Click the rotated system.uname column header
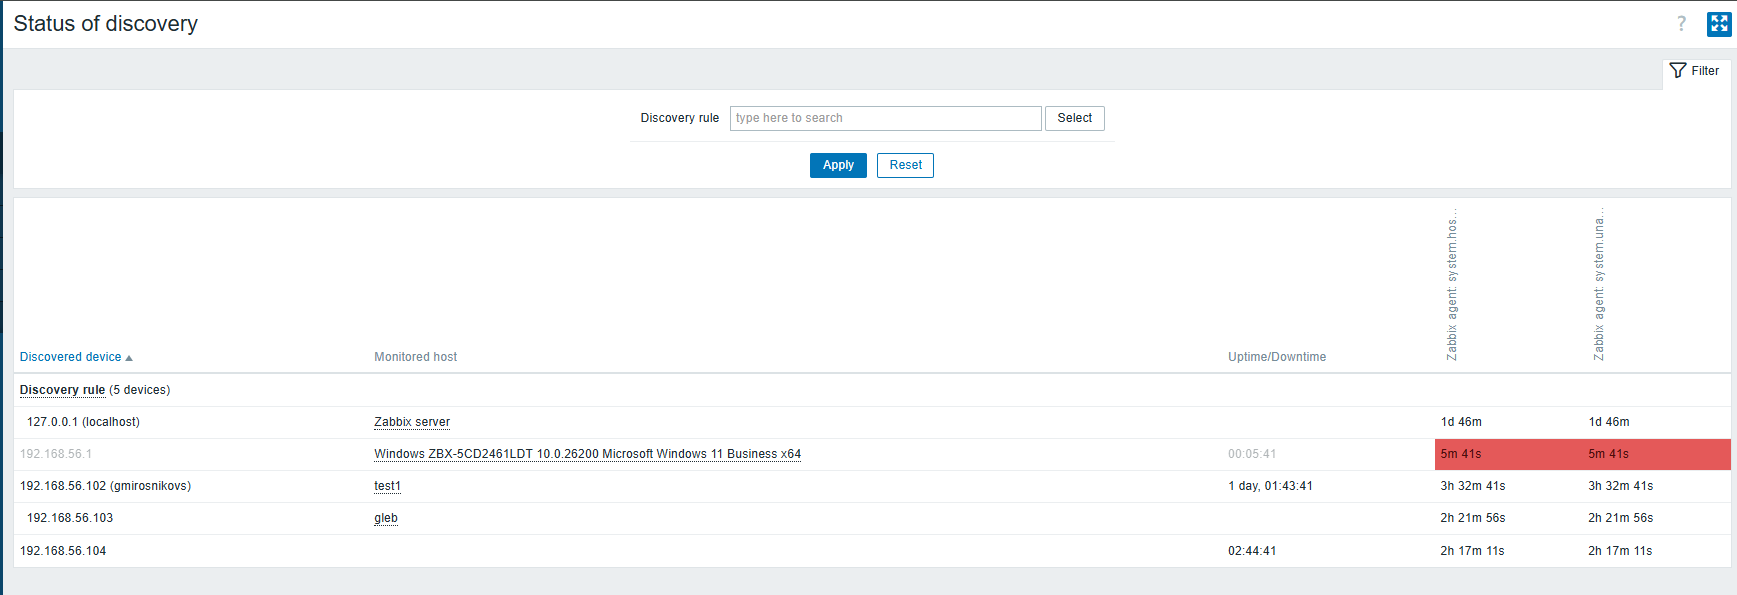 click(1599, 285)
